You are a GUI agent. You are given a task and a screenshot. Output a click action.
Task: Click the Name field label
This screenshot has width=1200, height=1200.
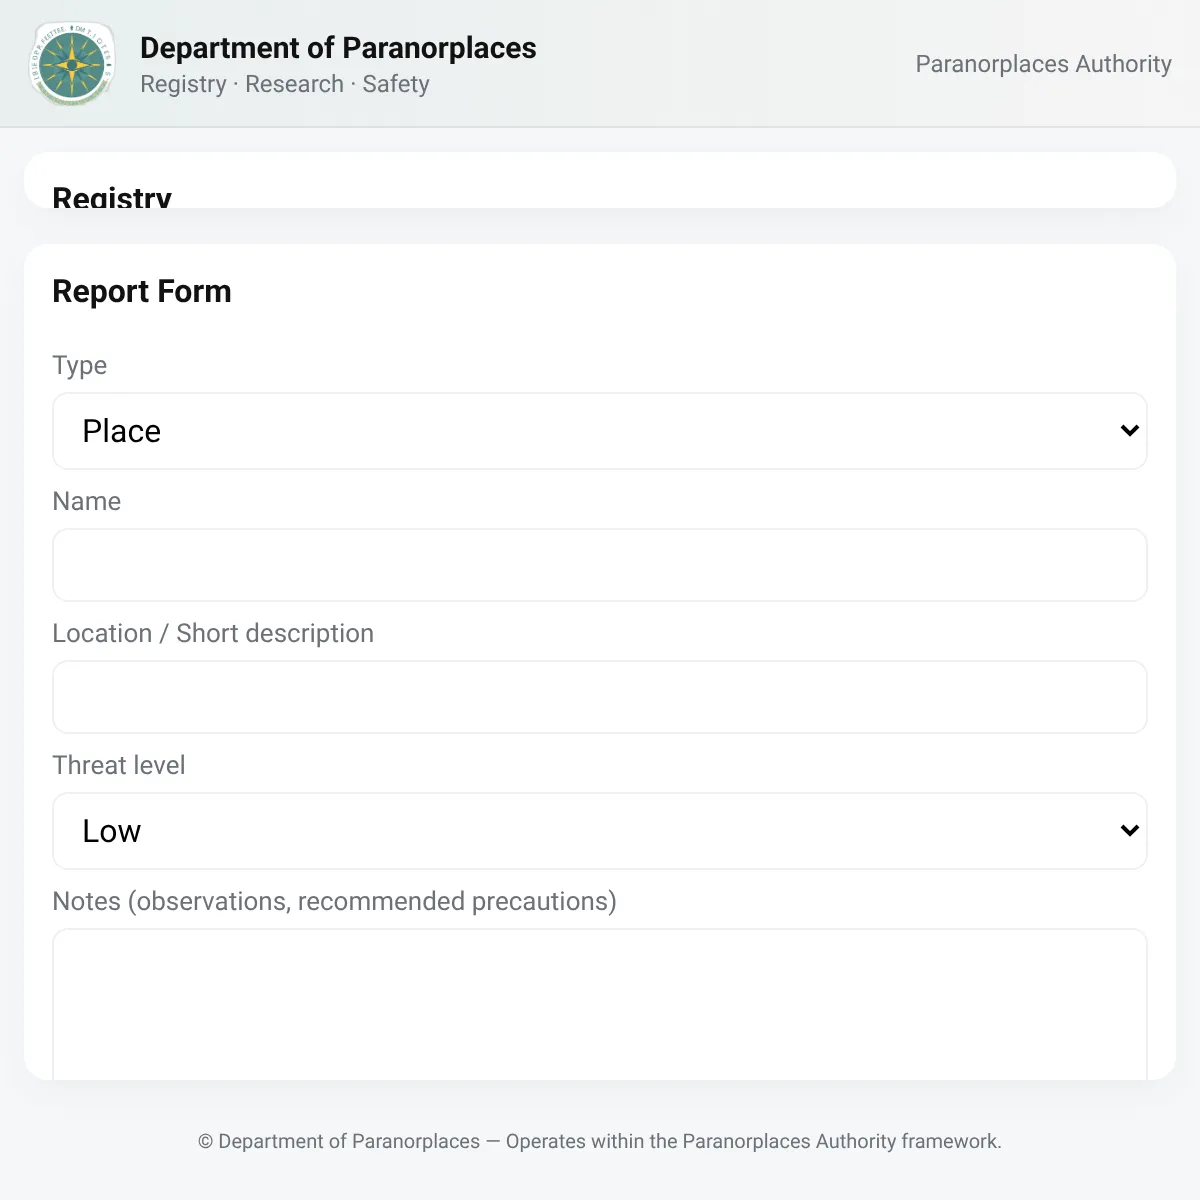pyautogui.click(x=86, y=501)
